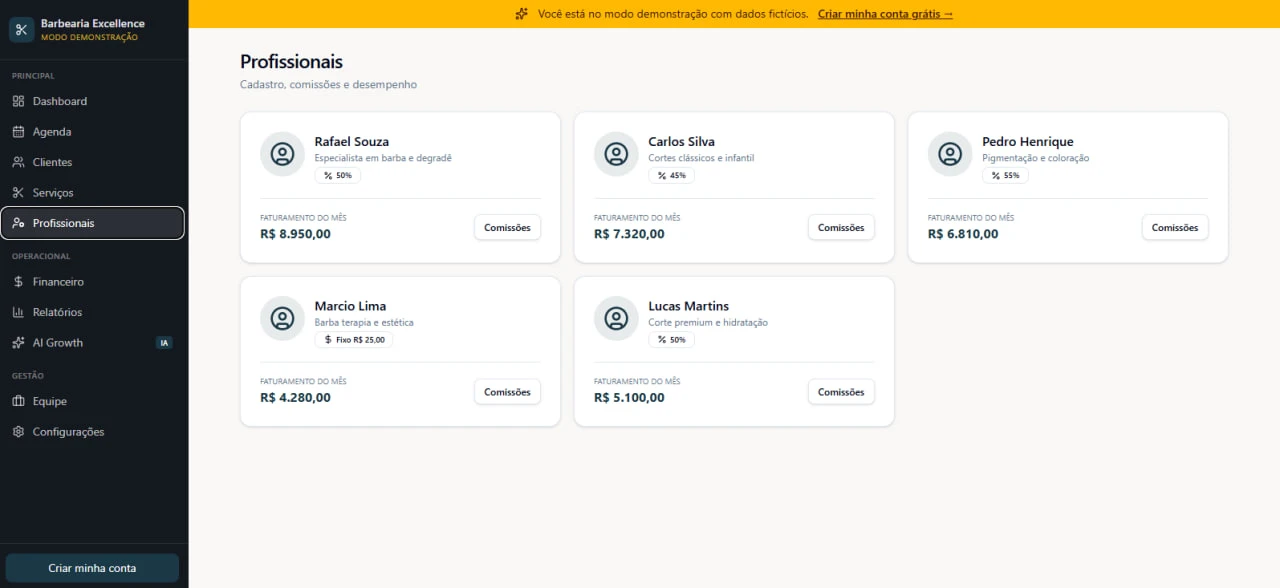Open Comissões for Pedro Henrique
Screen dimensions: 1280x588
tap(1175, 227)
